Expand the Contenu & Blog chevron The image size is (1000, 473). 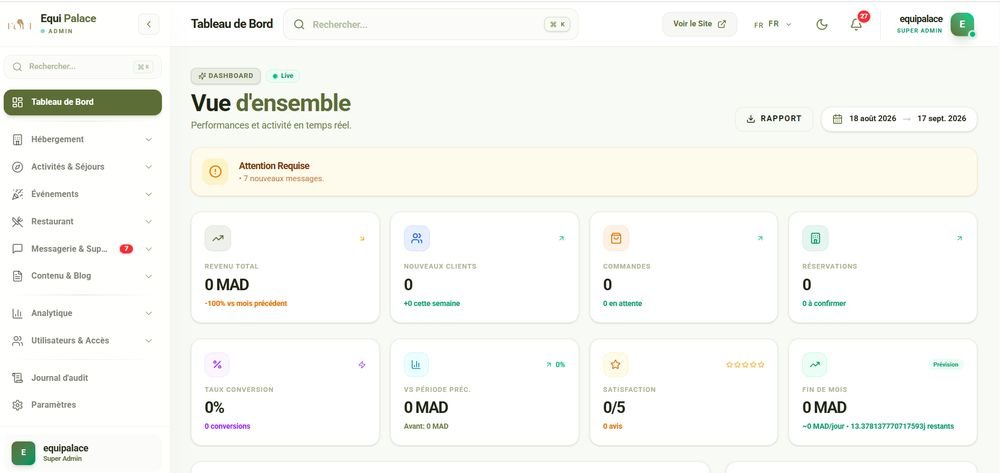pyautogui.click(x=149, y=276)
